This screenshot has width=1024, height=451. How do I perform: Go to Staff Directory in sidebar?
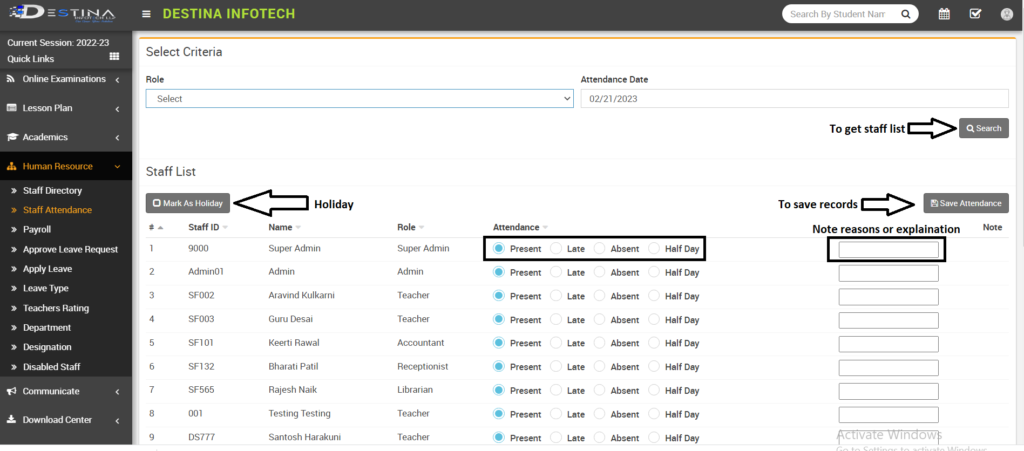coord(52,190)
